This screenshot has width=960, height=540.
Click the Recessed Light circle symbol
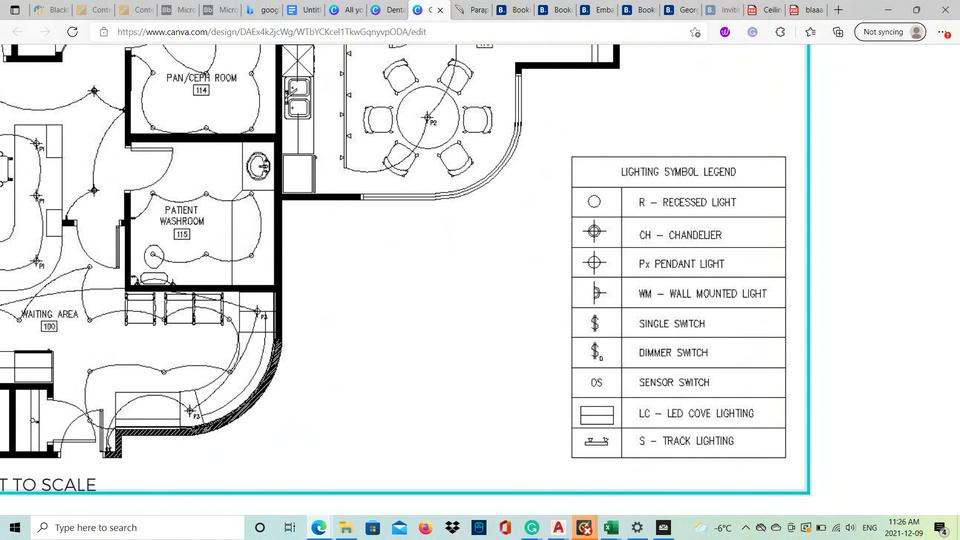[594, 201]
